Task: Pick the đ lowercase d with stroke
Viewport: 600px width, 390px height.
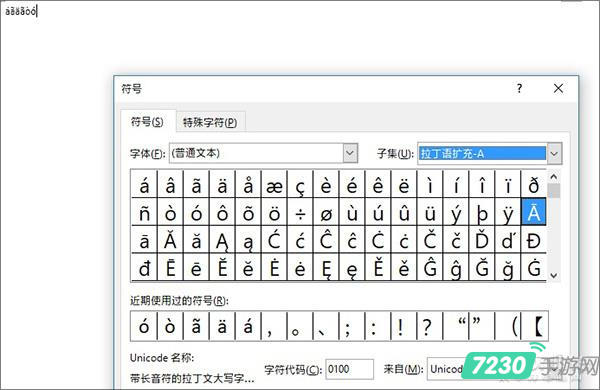Action: pyautogui.click(x=144, y=267)
